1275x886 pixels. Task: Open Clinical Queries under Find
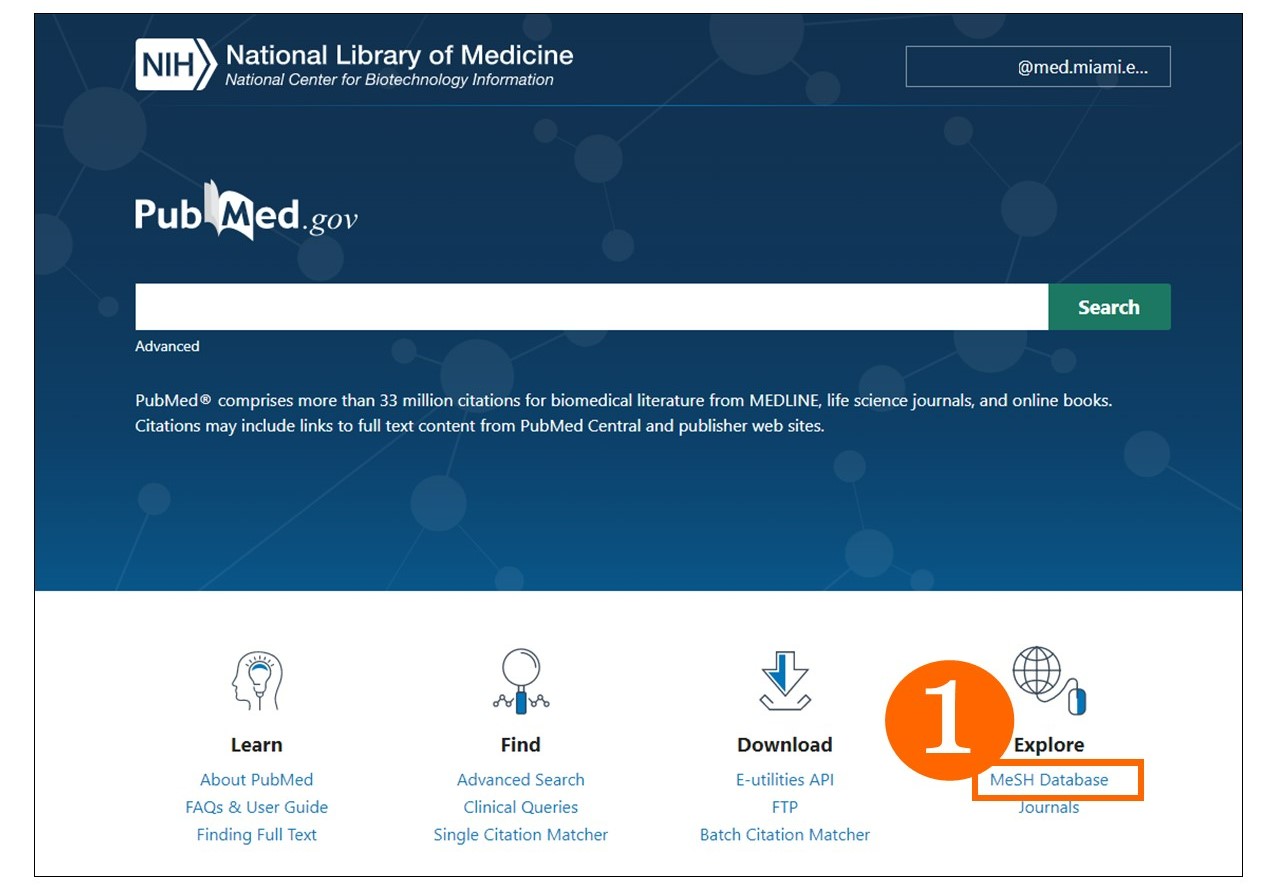click(520, 807)
